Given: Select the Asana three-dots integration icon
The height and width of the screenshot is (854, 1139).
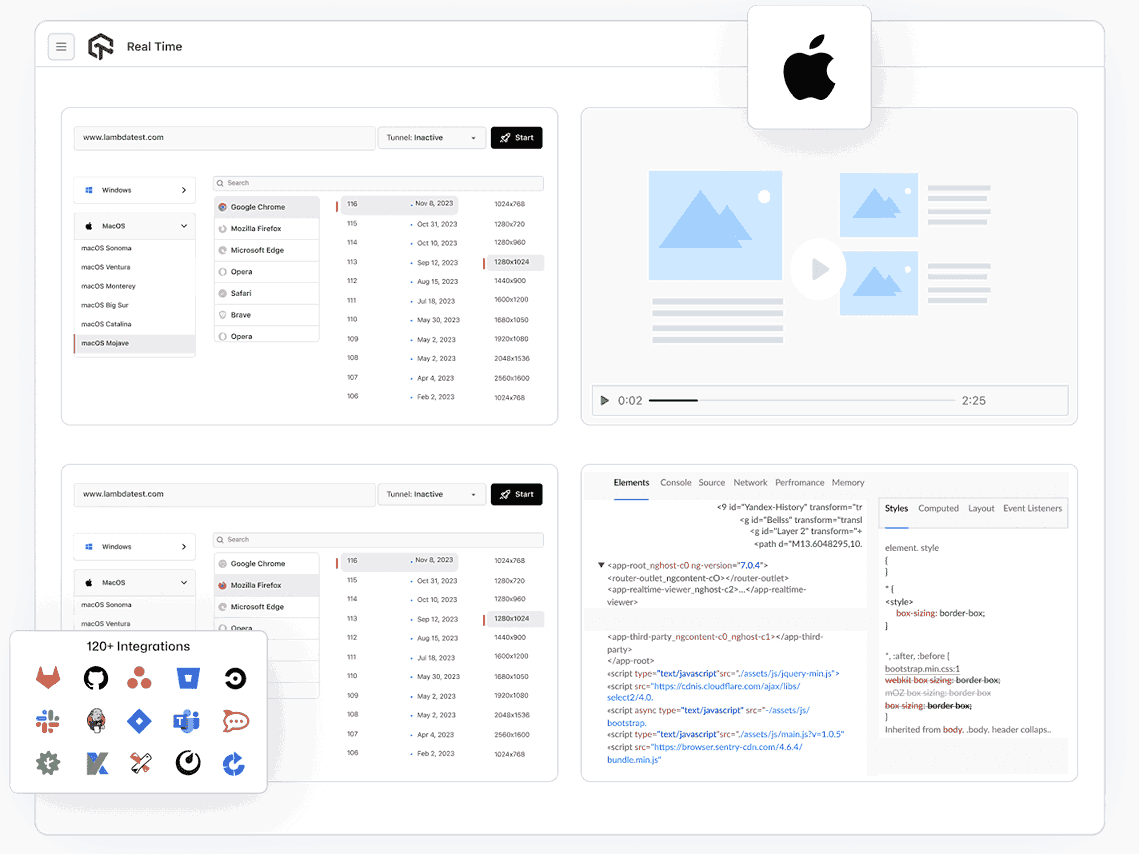Looking at the screenshot, I should (139, 678).
